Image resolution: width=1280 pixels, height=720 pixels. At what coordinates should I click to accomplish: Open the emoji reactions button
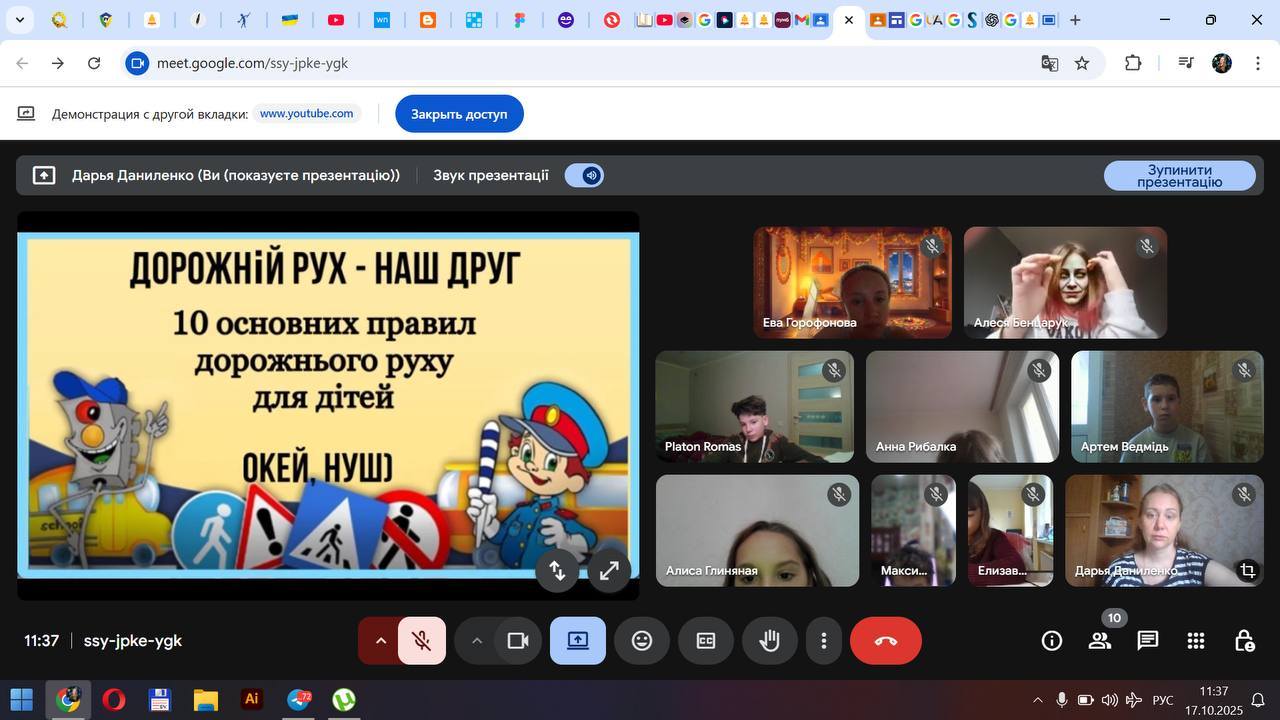[x=642, y=641]
